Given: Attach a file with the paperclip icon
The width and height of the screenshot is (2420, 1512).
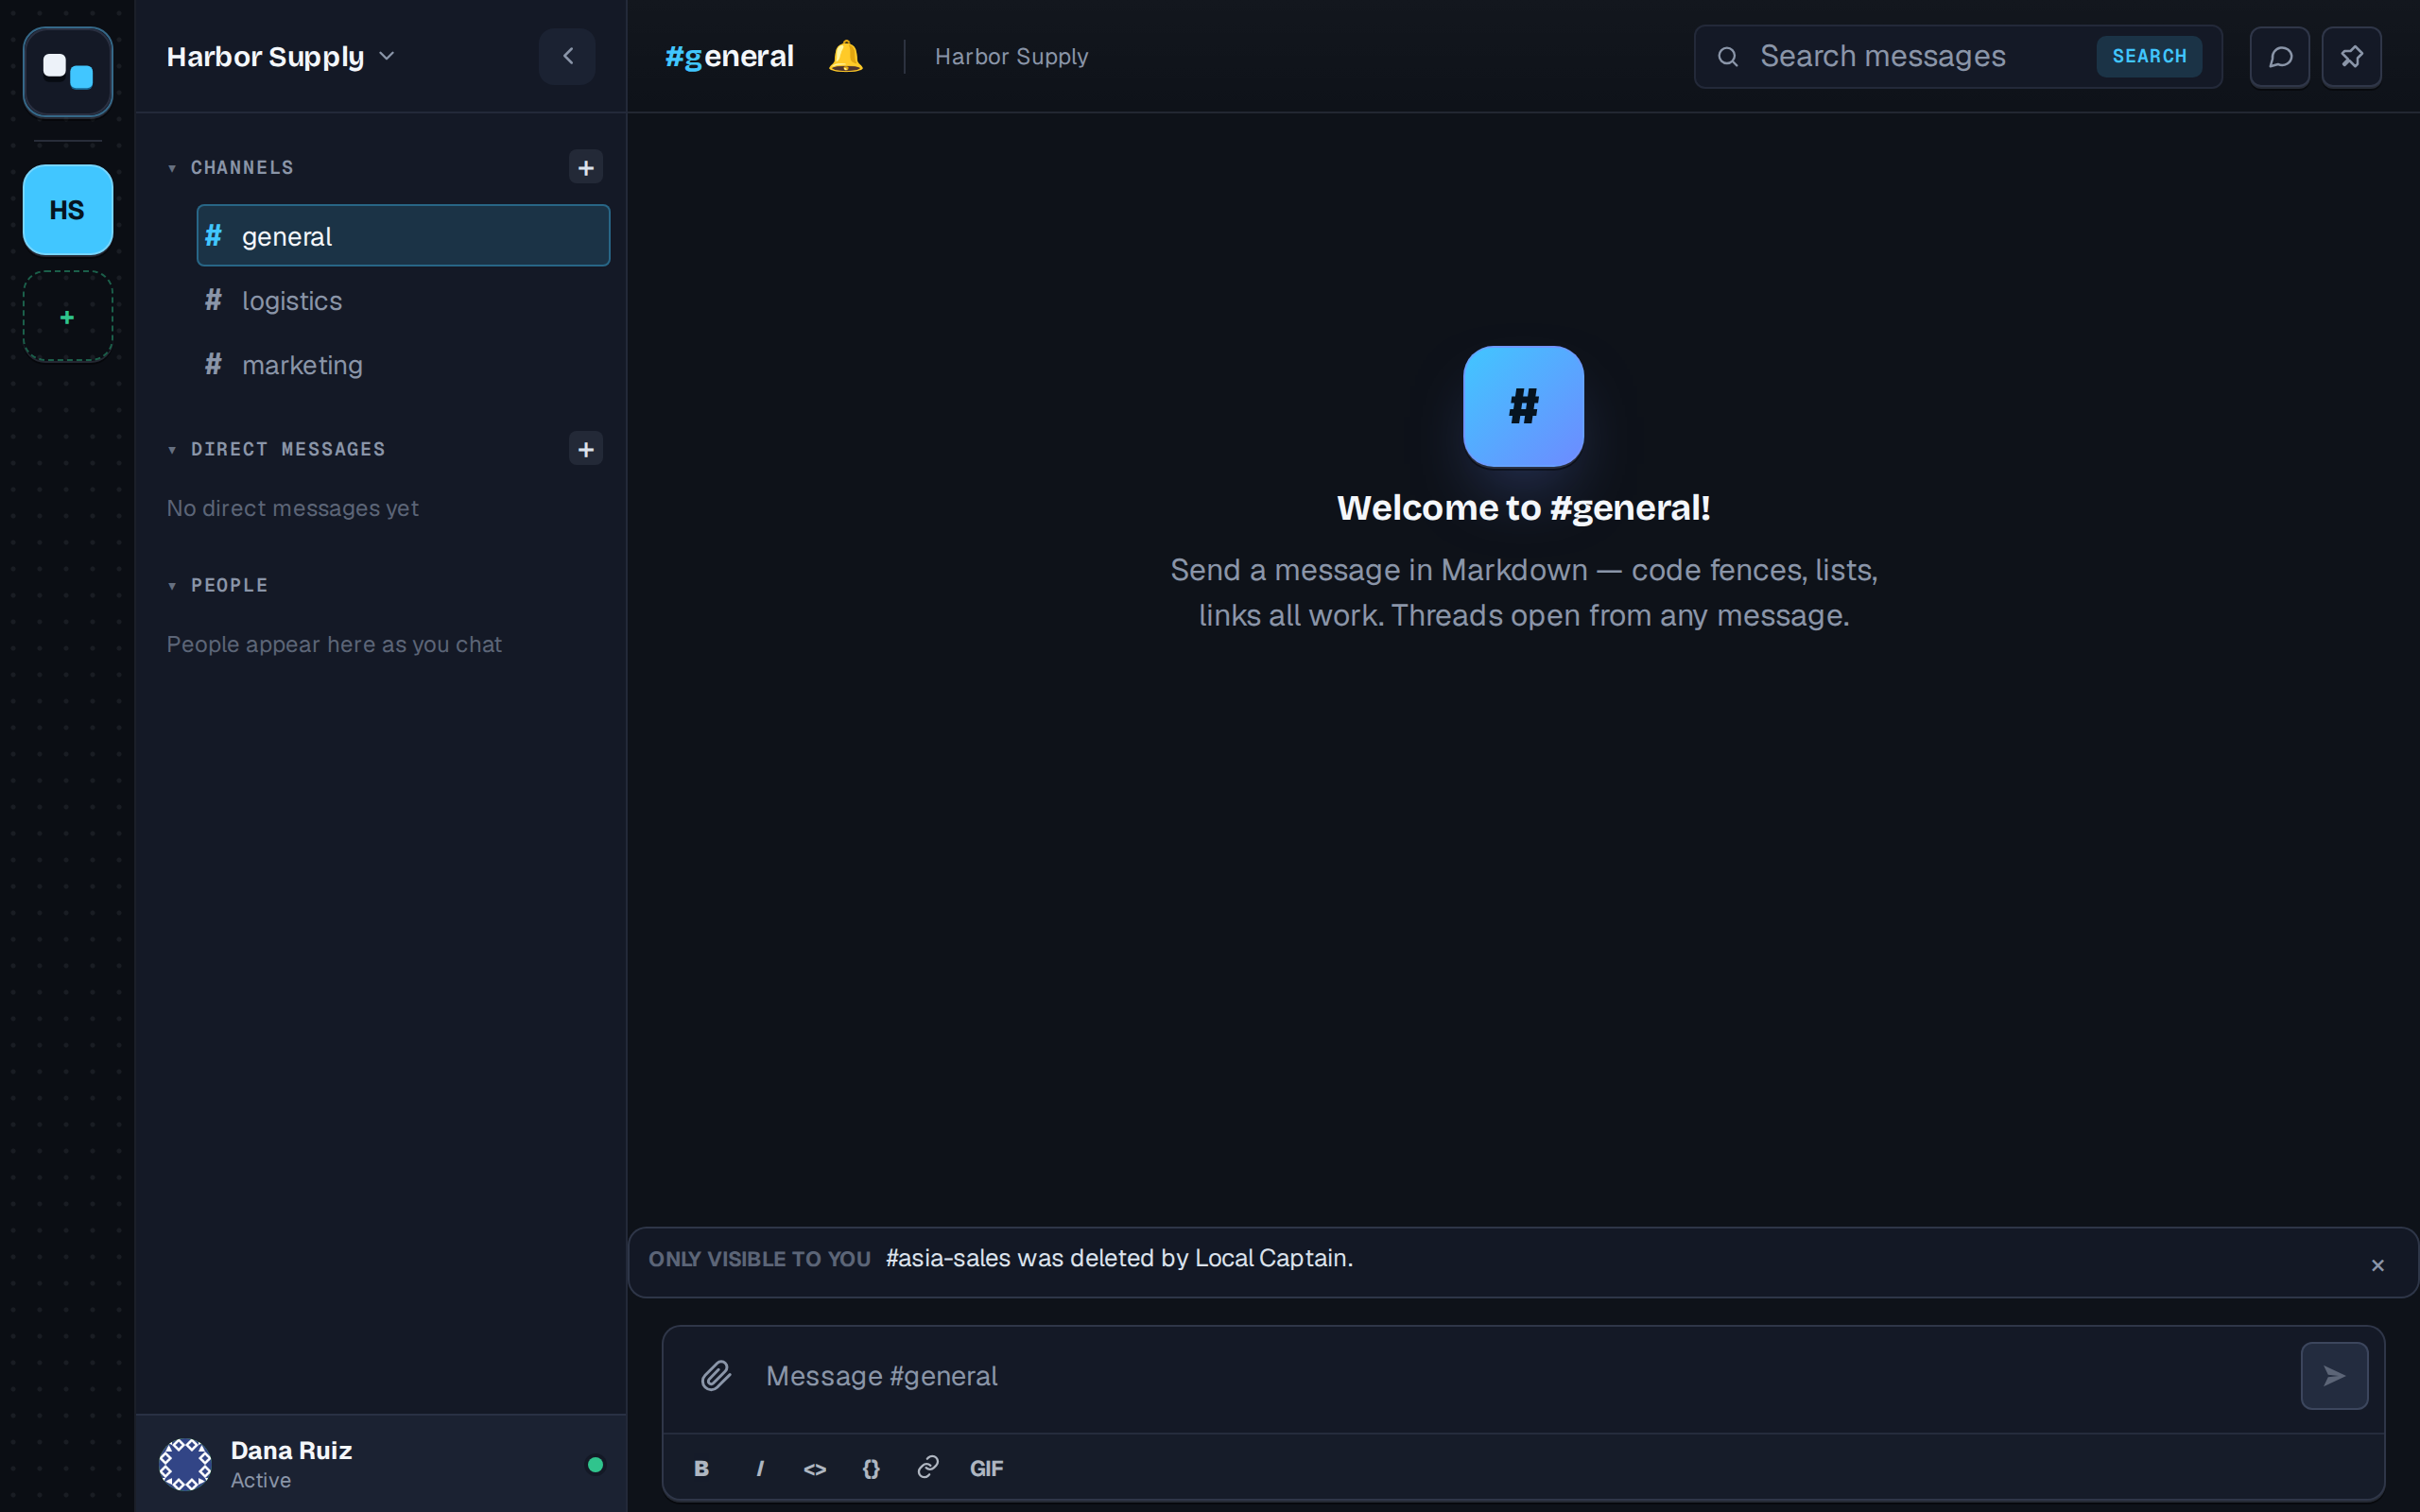Looking at the screenshot, I should click(716, 1376).
